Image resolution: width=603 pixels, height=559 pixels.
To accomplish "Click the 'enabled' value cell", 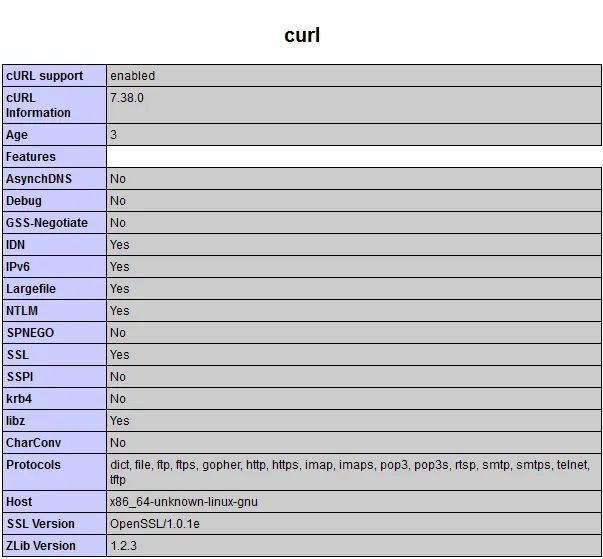I will [354, 76].
